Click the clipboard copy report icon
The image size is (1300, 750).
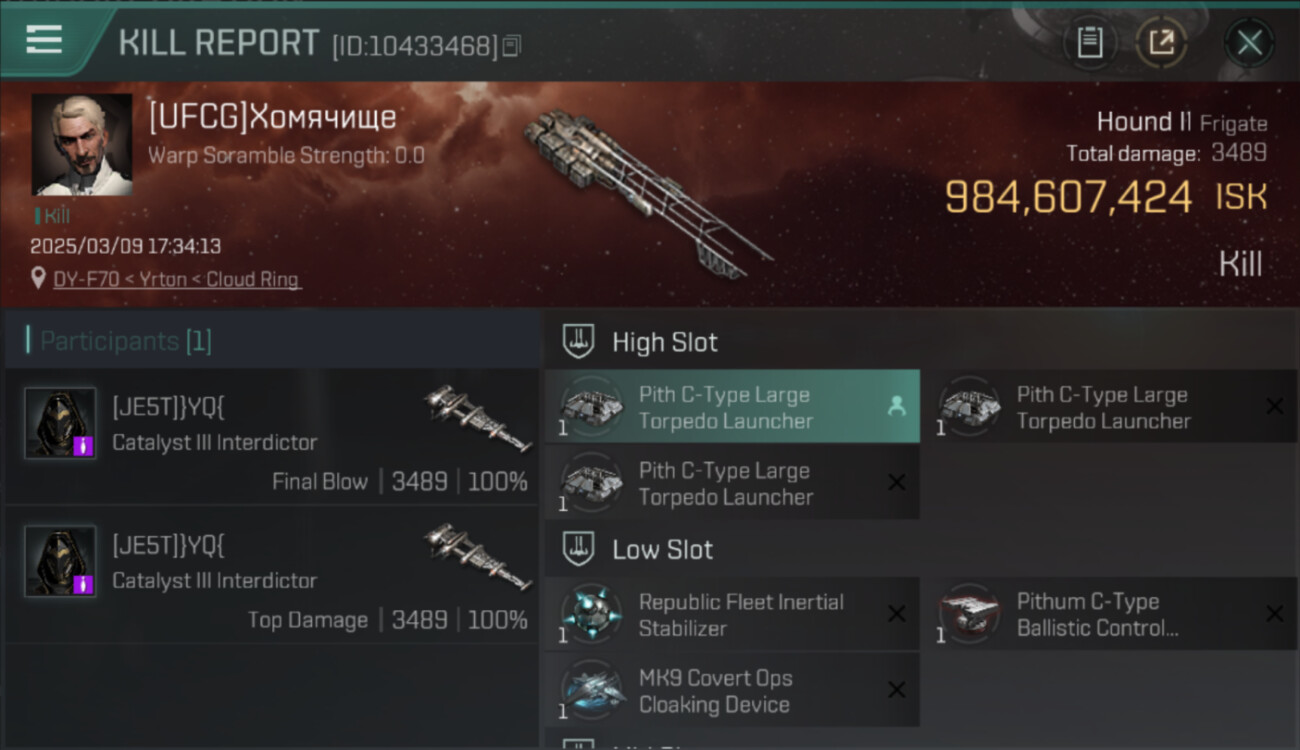(1090, 43)
